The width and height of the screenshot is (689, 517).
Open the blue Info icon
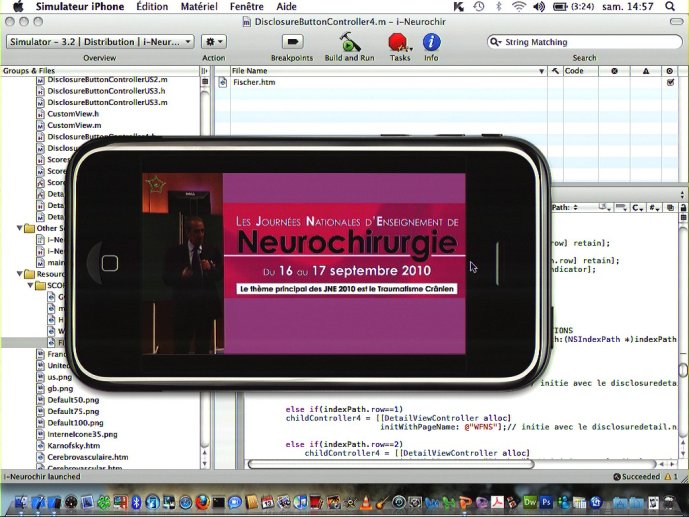tap(432, 42)
